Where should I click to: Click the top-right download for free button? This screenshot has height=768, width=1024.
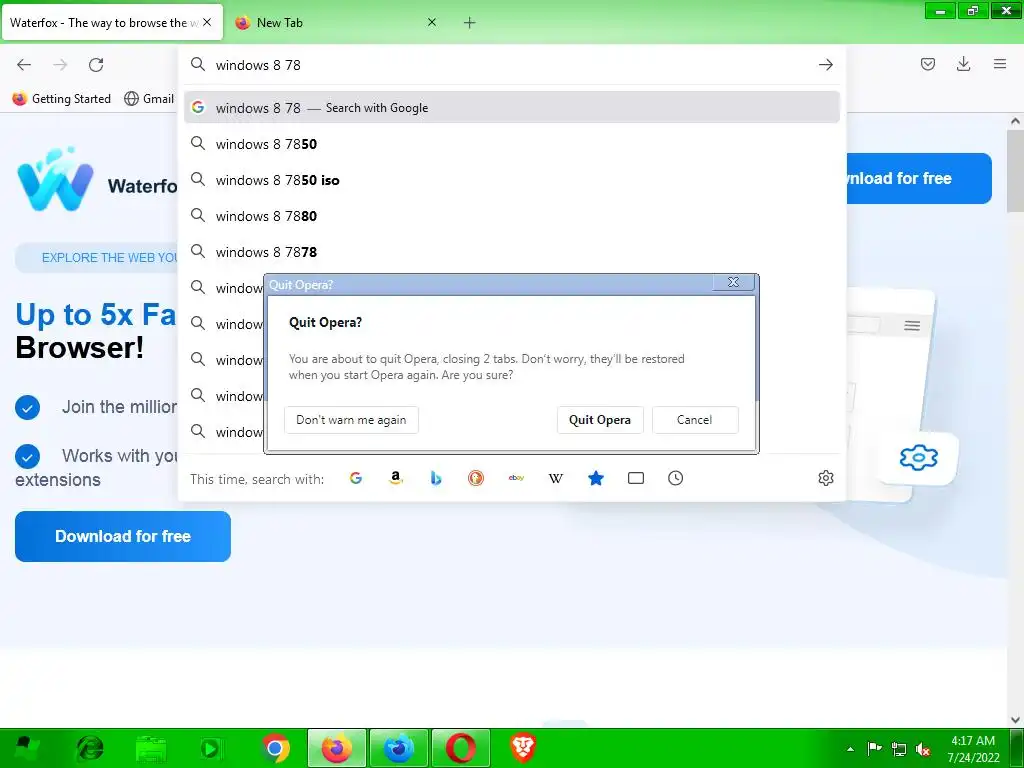tap(919, 178)
